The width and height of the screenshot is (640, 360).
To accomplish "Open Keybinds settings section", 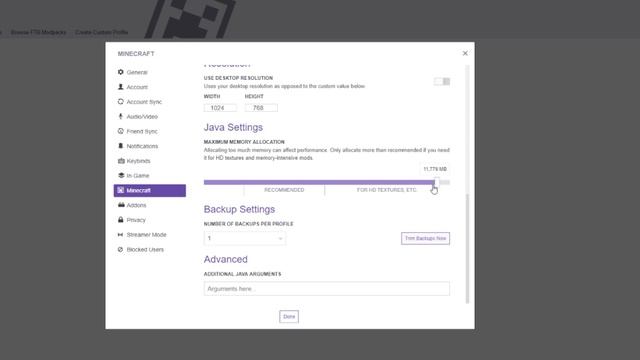I will pos(149,161).
